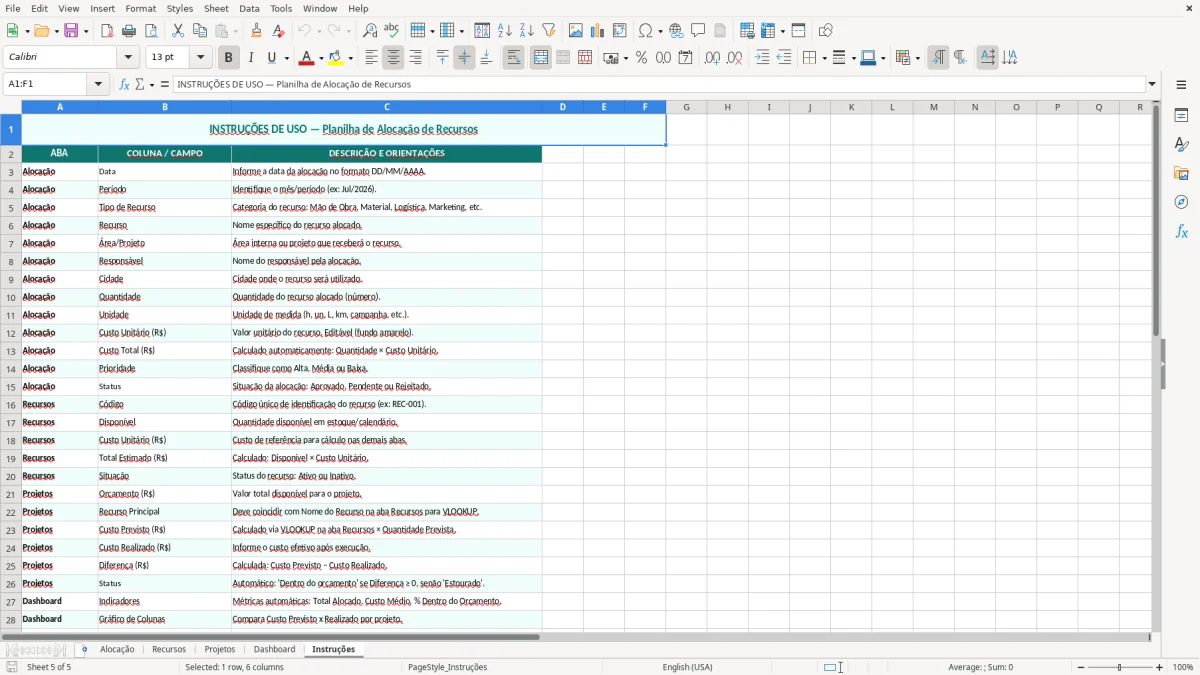Image resolution: width=1200 pixels, height=675 pixels.
Task: Expand the formula bar
Action: pos(1152,84)
